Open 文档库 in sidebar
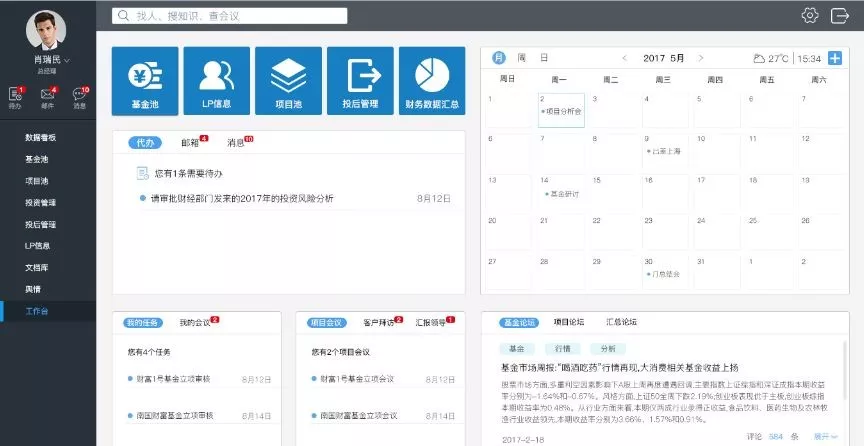Screen dimensions: 864x446 [x=36, y=267]
